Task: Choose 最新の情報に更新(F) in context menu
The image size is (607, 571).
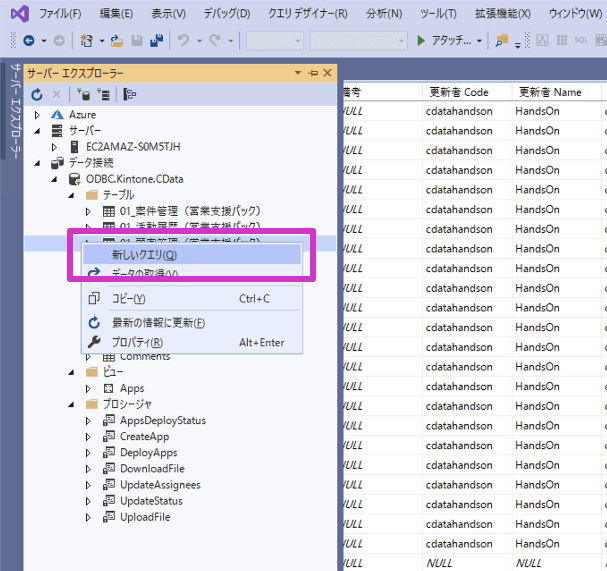Action: (x=192, y=322)
